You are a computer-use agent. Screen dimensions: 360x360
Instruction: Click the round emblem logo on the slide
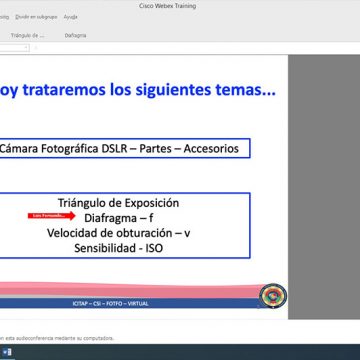(x=273, y=295)
